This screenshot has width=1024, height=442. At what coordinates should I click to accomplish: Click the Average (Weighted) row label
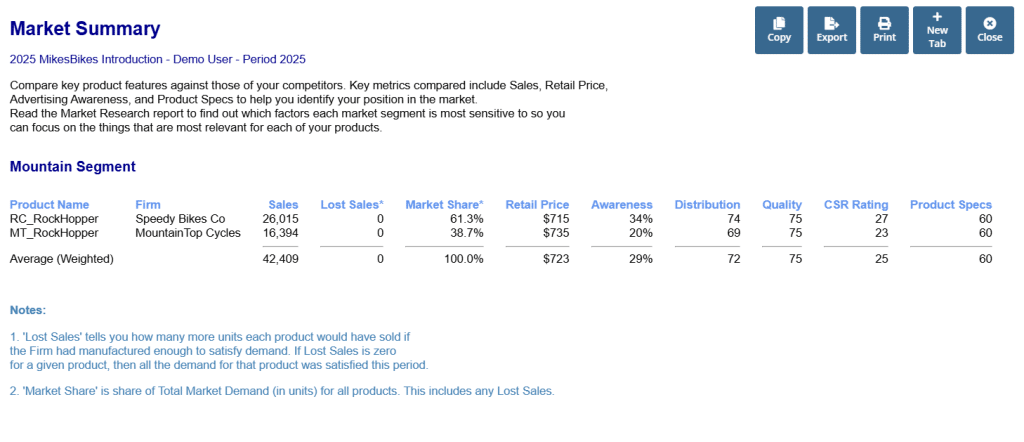(x=61, y=259)
